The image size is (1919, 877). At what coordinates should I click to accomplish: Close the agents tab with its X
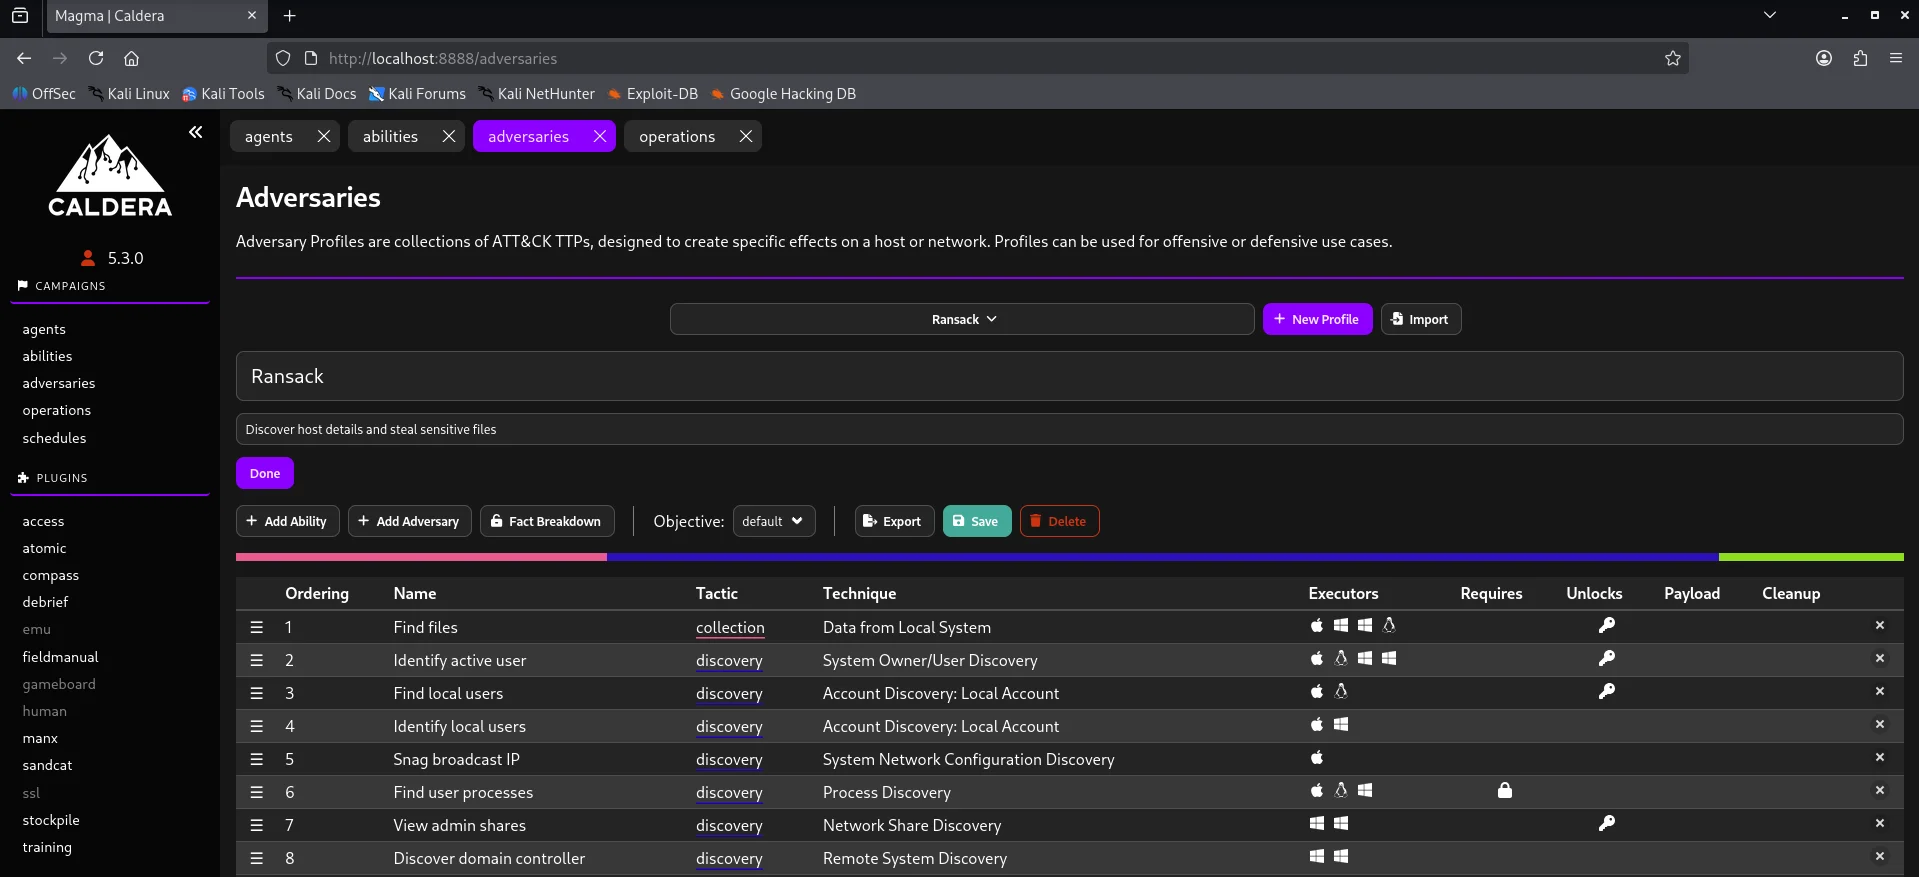[324, 136]
